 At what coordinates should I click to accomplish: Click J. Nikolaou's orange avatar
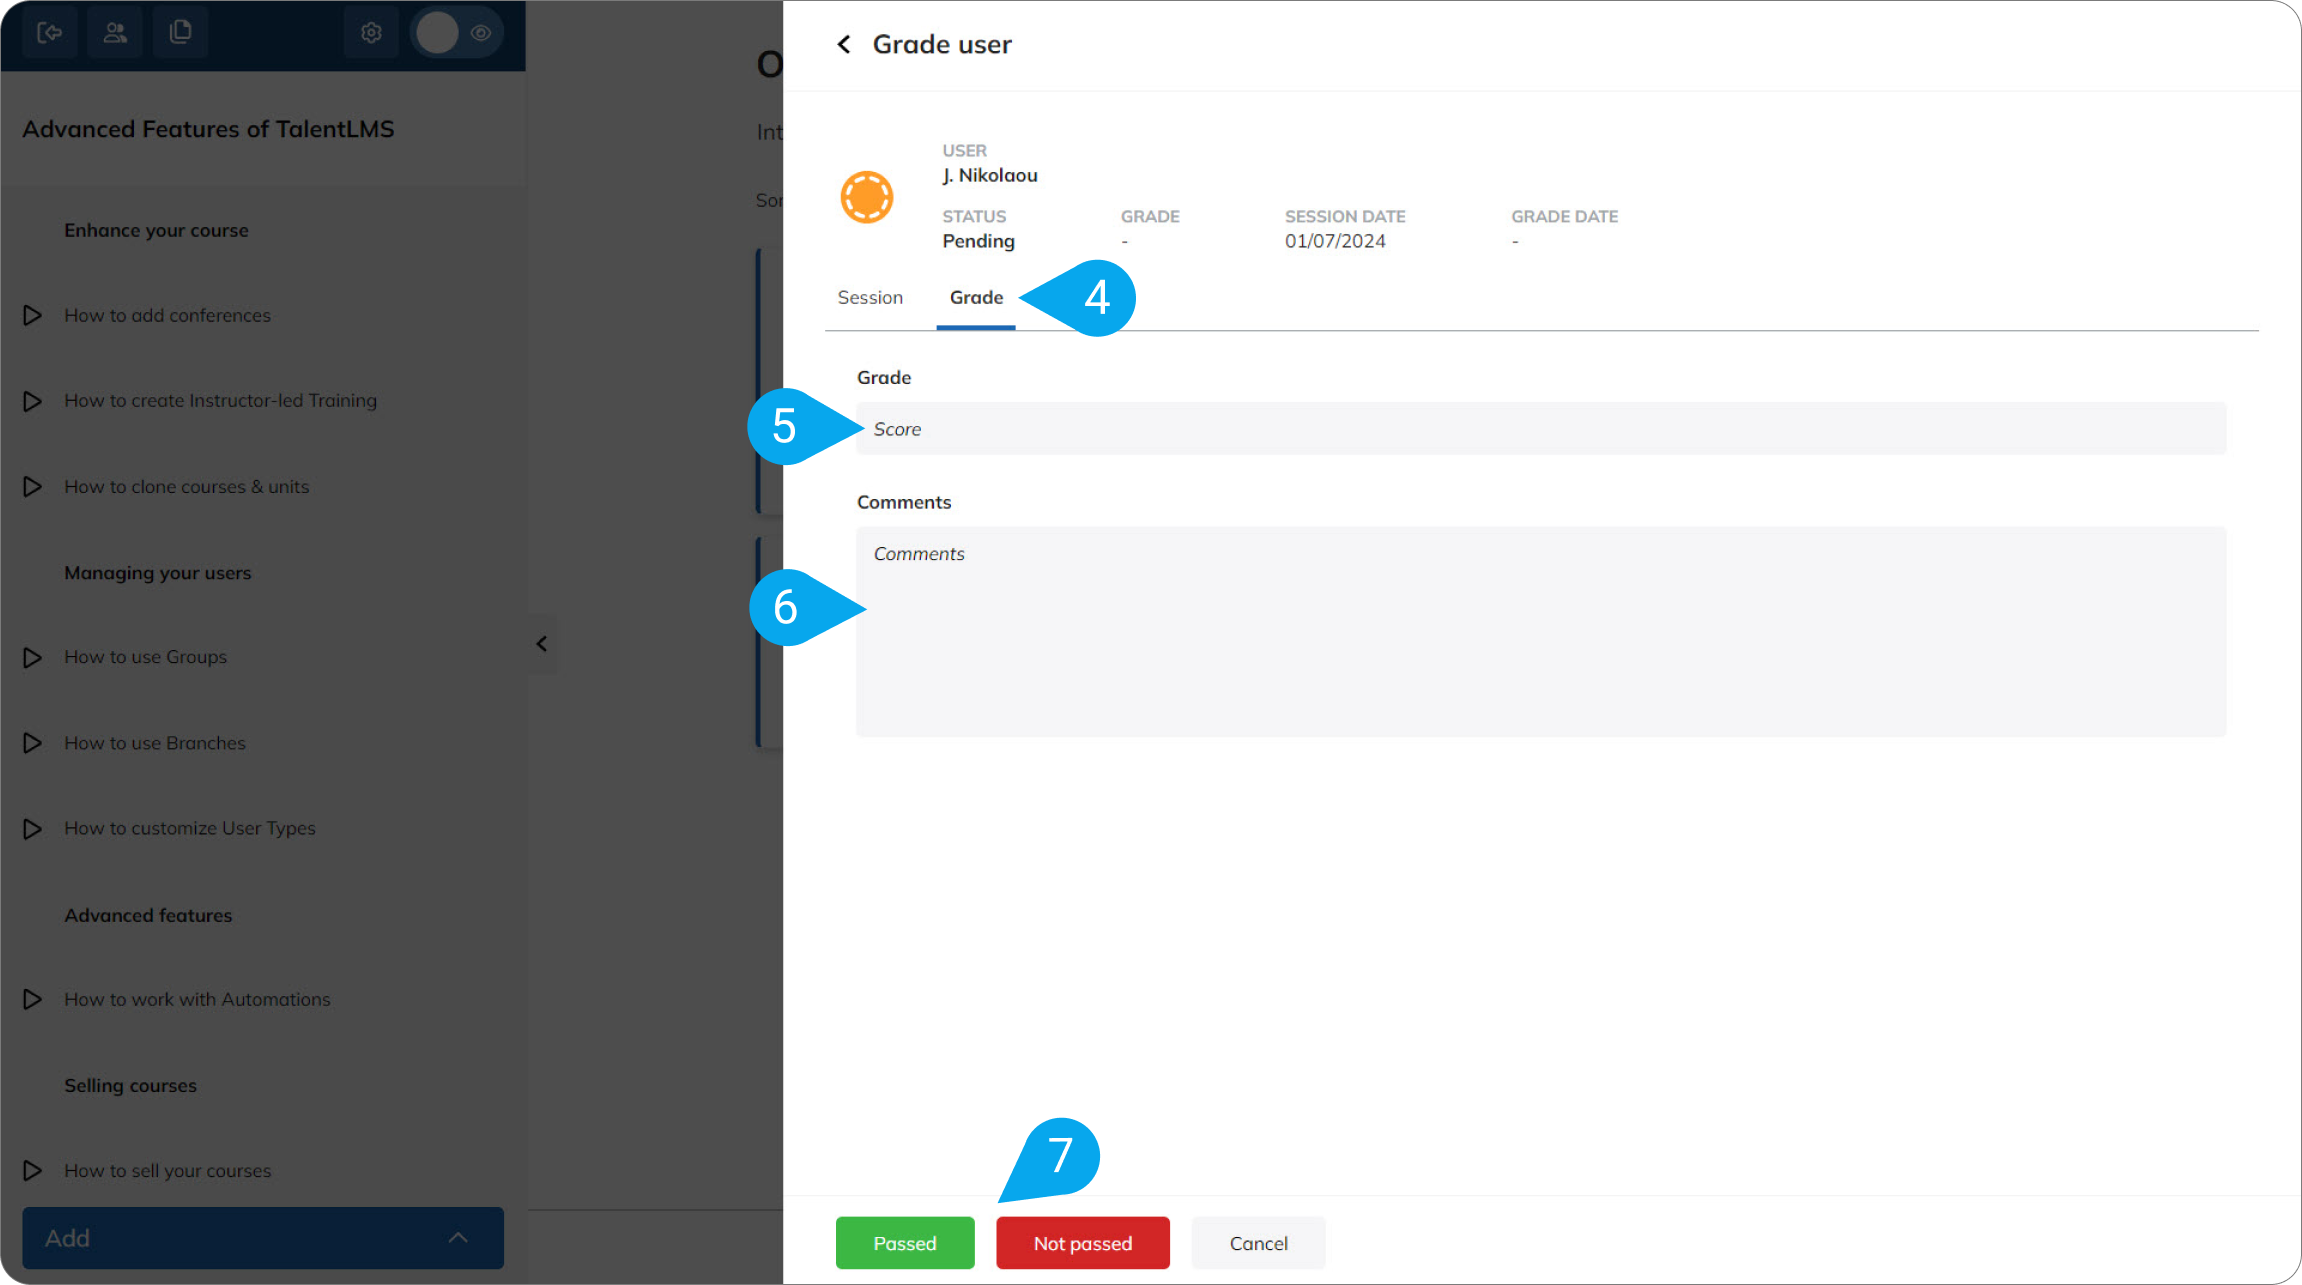(x=867, y=196)
